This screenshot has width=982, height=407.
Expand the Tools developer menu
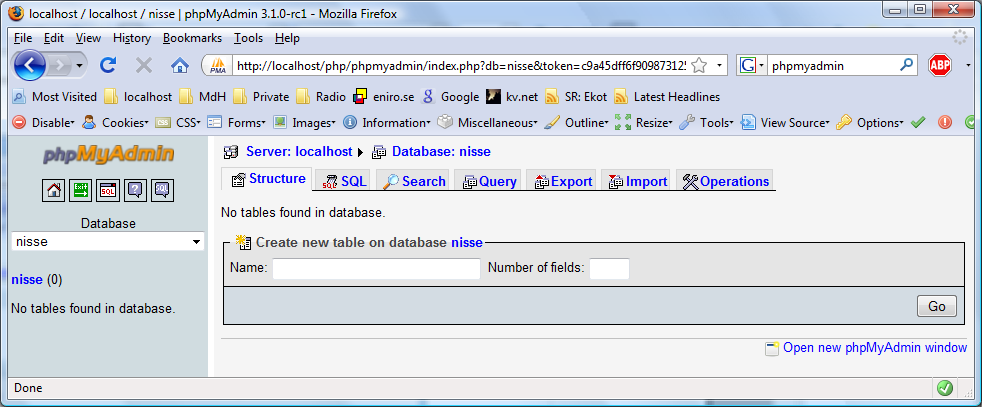click(x=706, y=123)
